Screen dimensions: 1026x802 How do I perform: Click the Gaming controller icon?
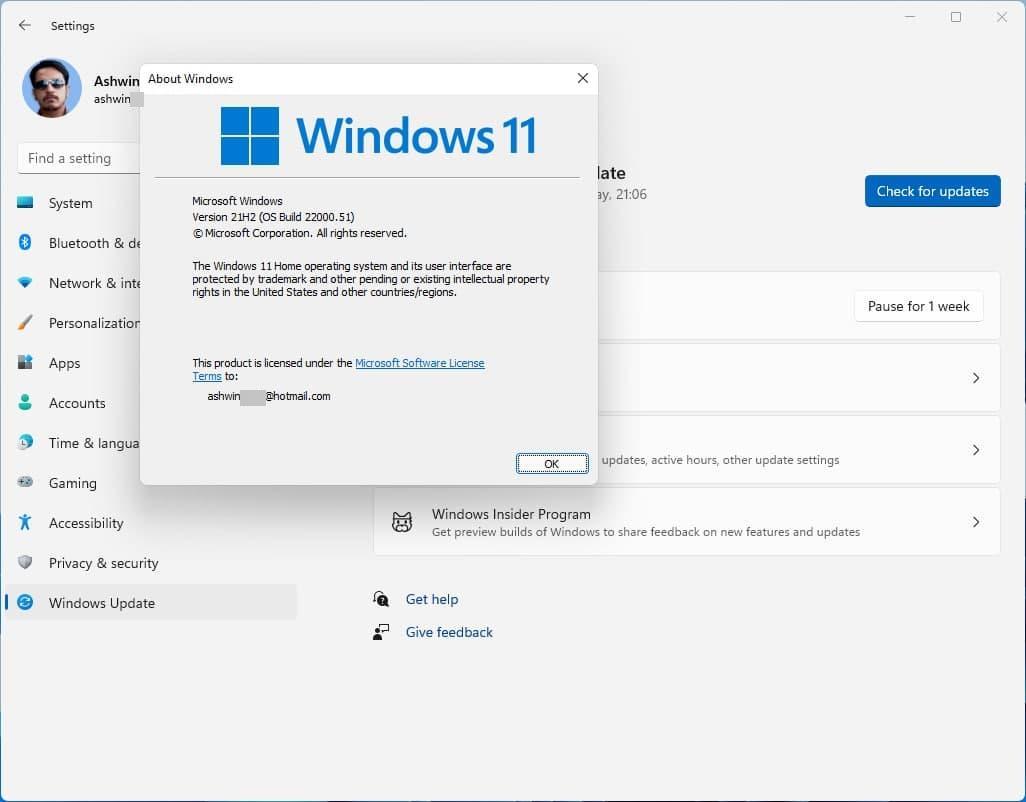tap(25, 483)
